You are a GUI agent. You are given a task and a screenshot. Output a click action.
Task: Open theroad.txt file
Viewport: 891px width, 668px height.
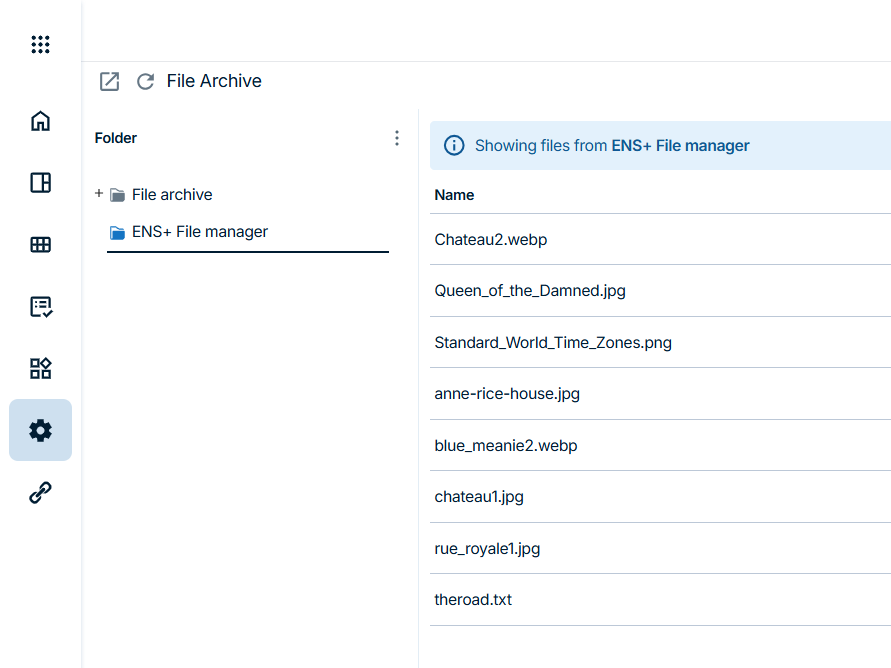tap(473, 600)
